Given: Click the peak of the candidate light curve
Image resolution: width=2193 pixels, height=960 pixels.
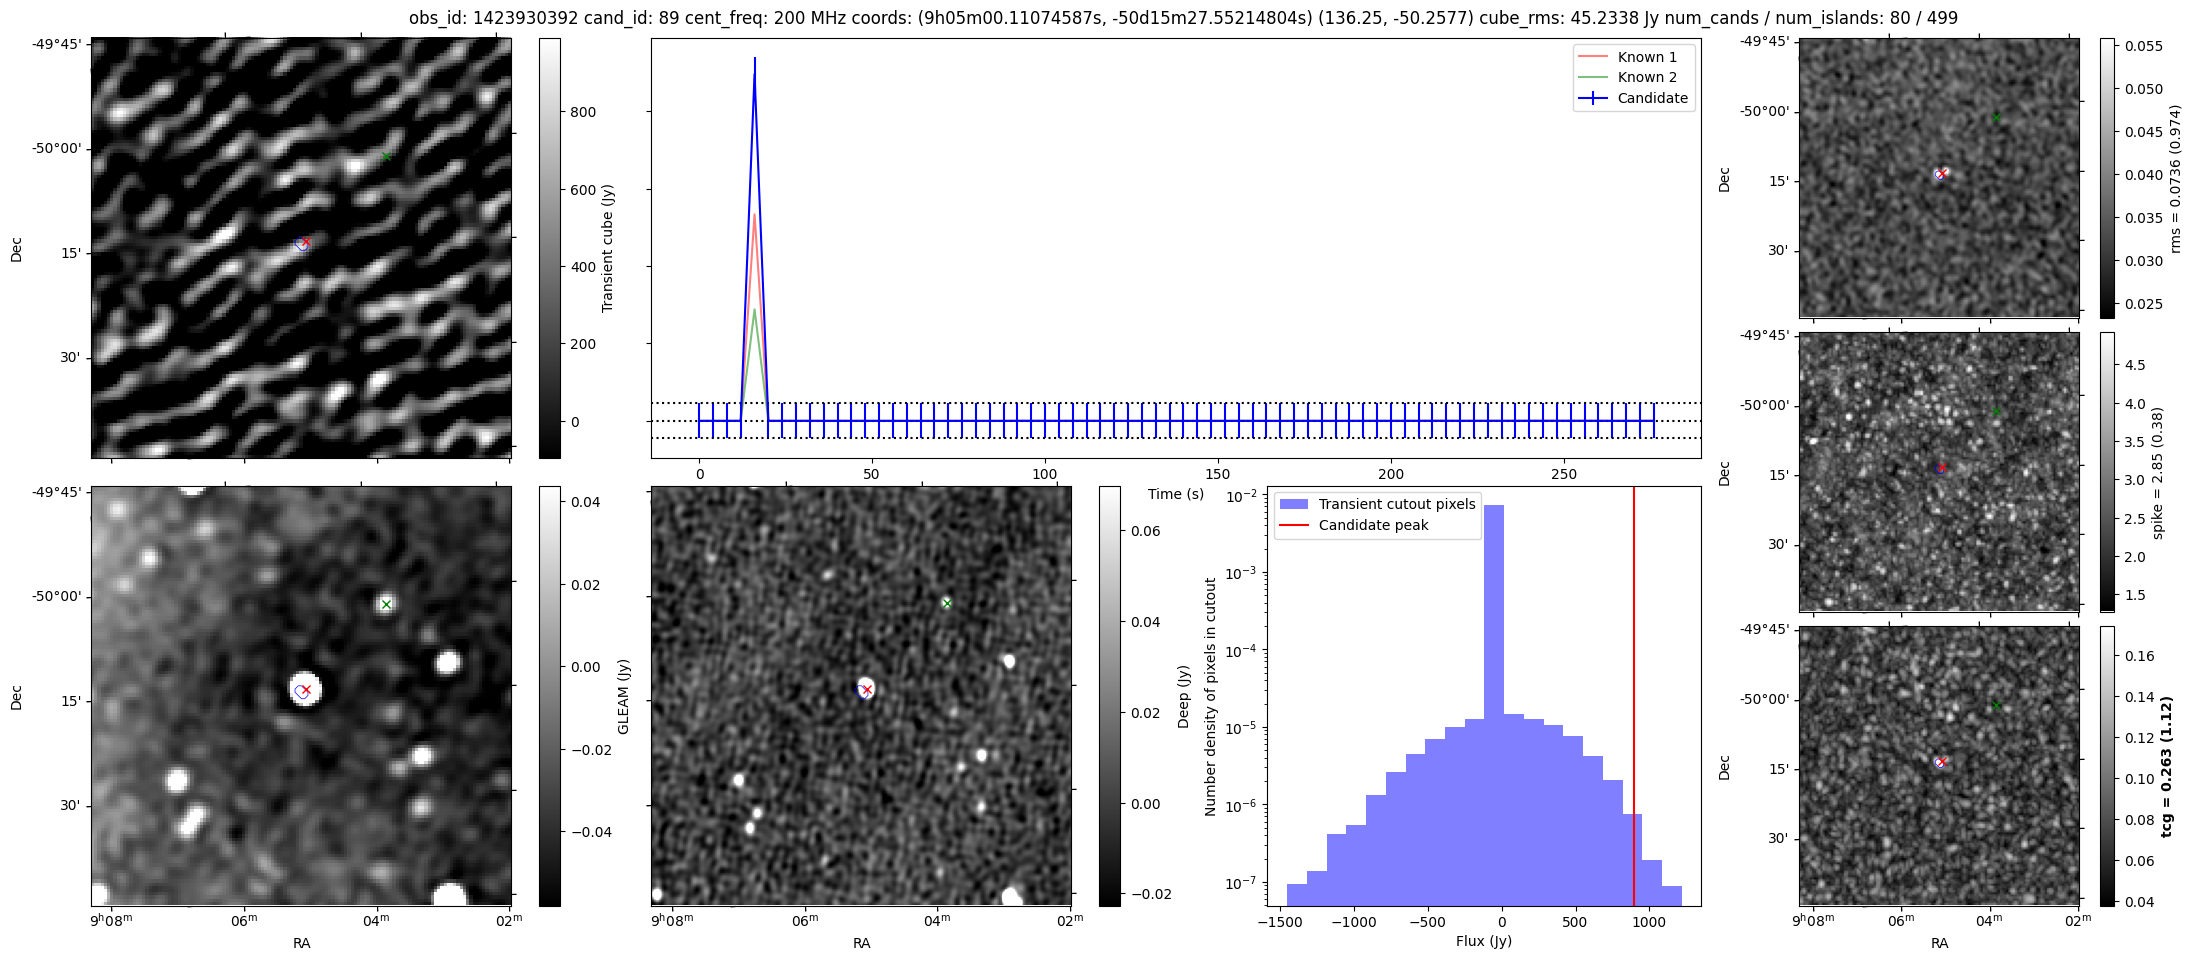Looking at the screenshot, I should pyautogui.click(x=754, y=60).
